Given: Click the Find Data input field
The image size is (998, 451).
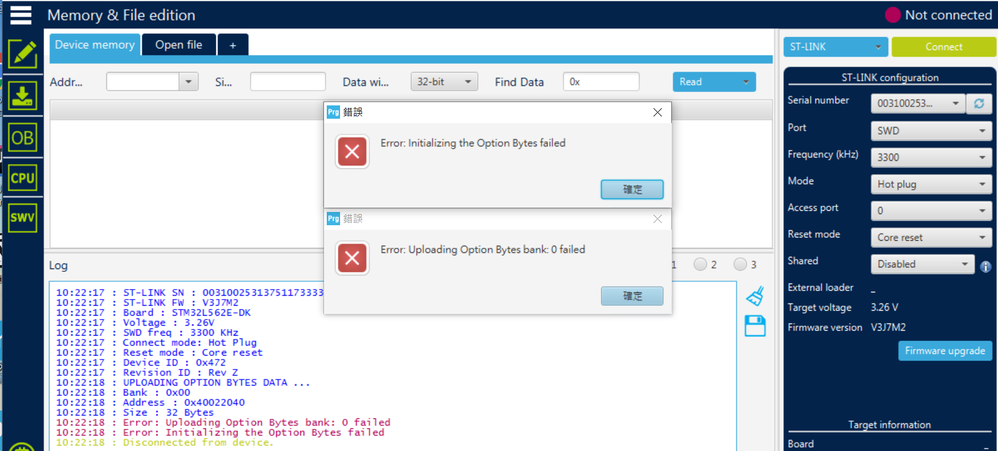Looking at the screenshot, I should 601,81.
